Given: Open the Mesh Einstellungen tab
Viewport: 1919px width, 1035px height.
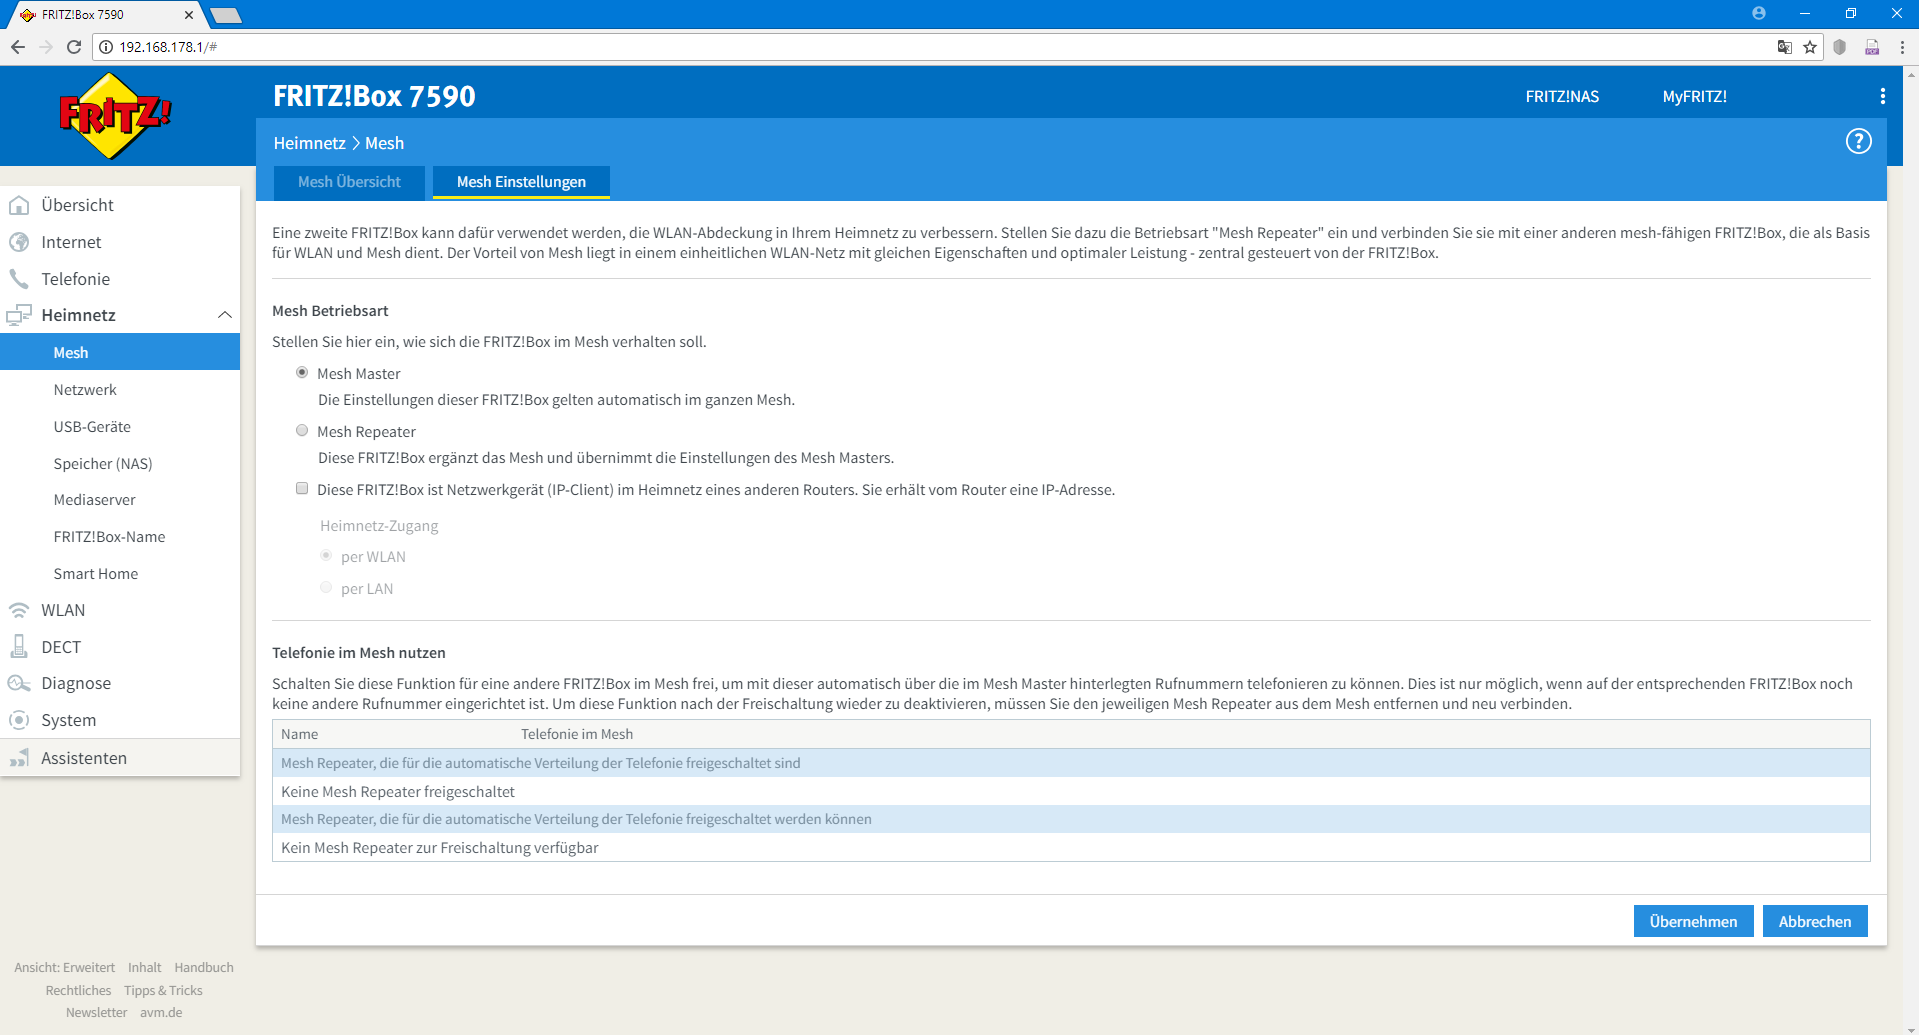Looking at the screenshot, I should pos(521,182).
